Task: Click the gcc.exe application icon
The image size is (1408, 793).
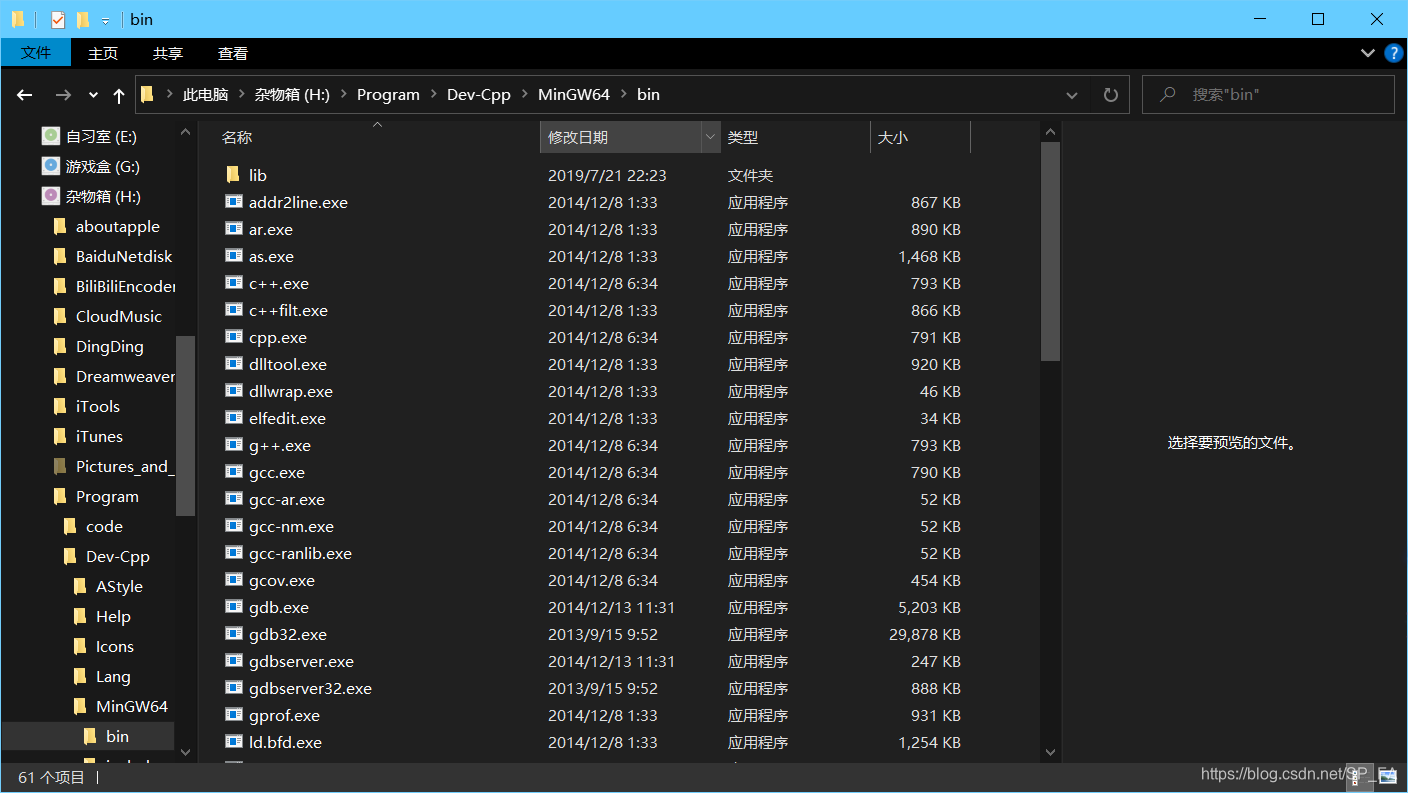Action: pyautogui.click(x=233, y=472)
